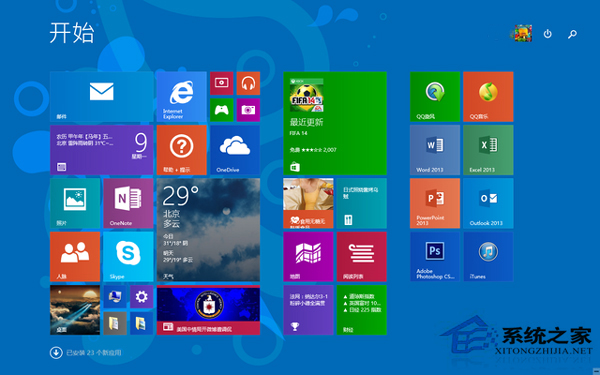
Task: Click the user account picture
Action: 522,33
